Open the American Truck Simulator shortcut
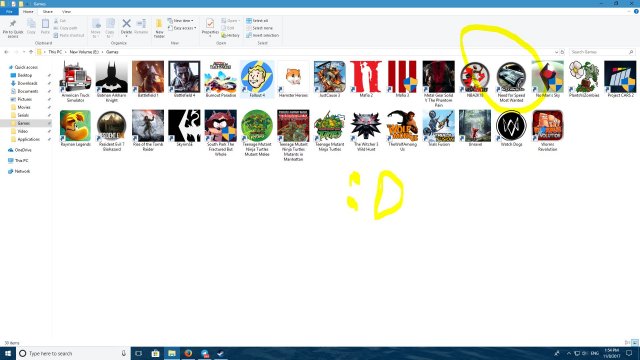The image size is (640, 360). point(75,81)
